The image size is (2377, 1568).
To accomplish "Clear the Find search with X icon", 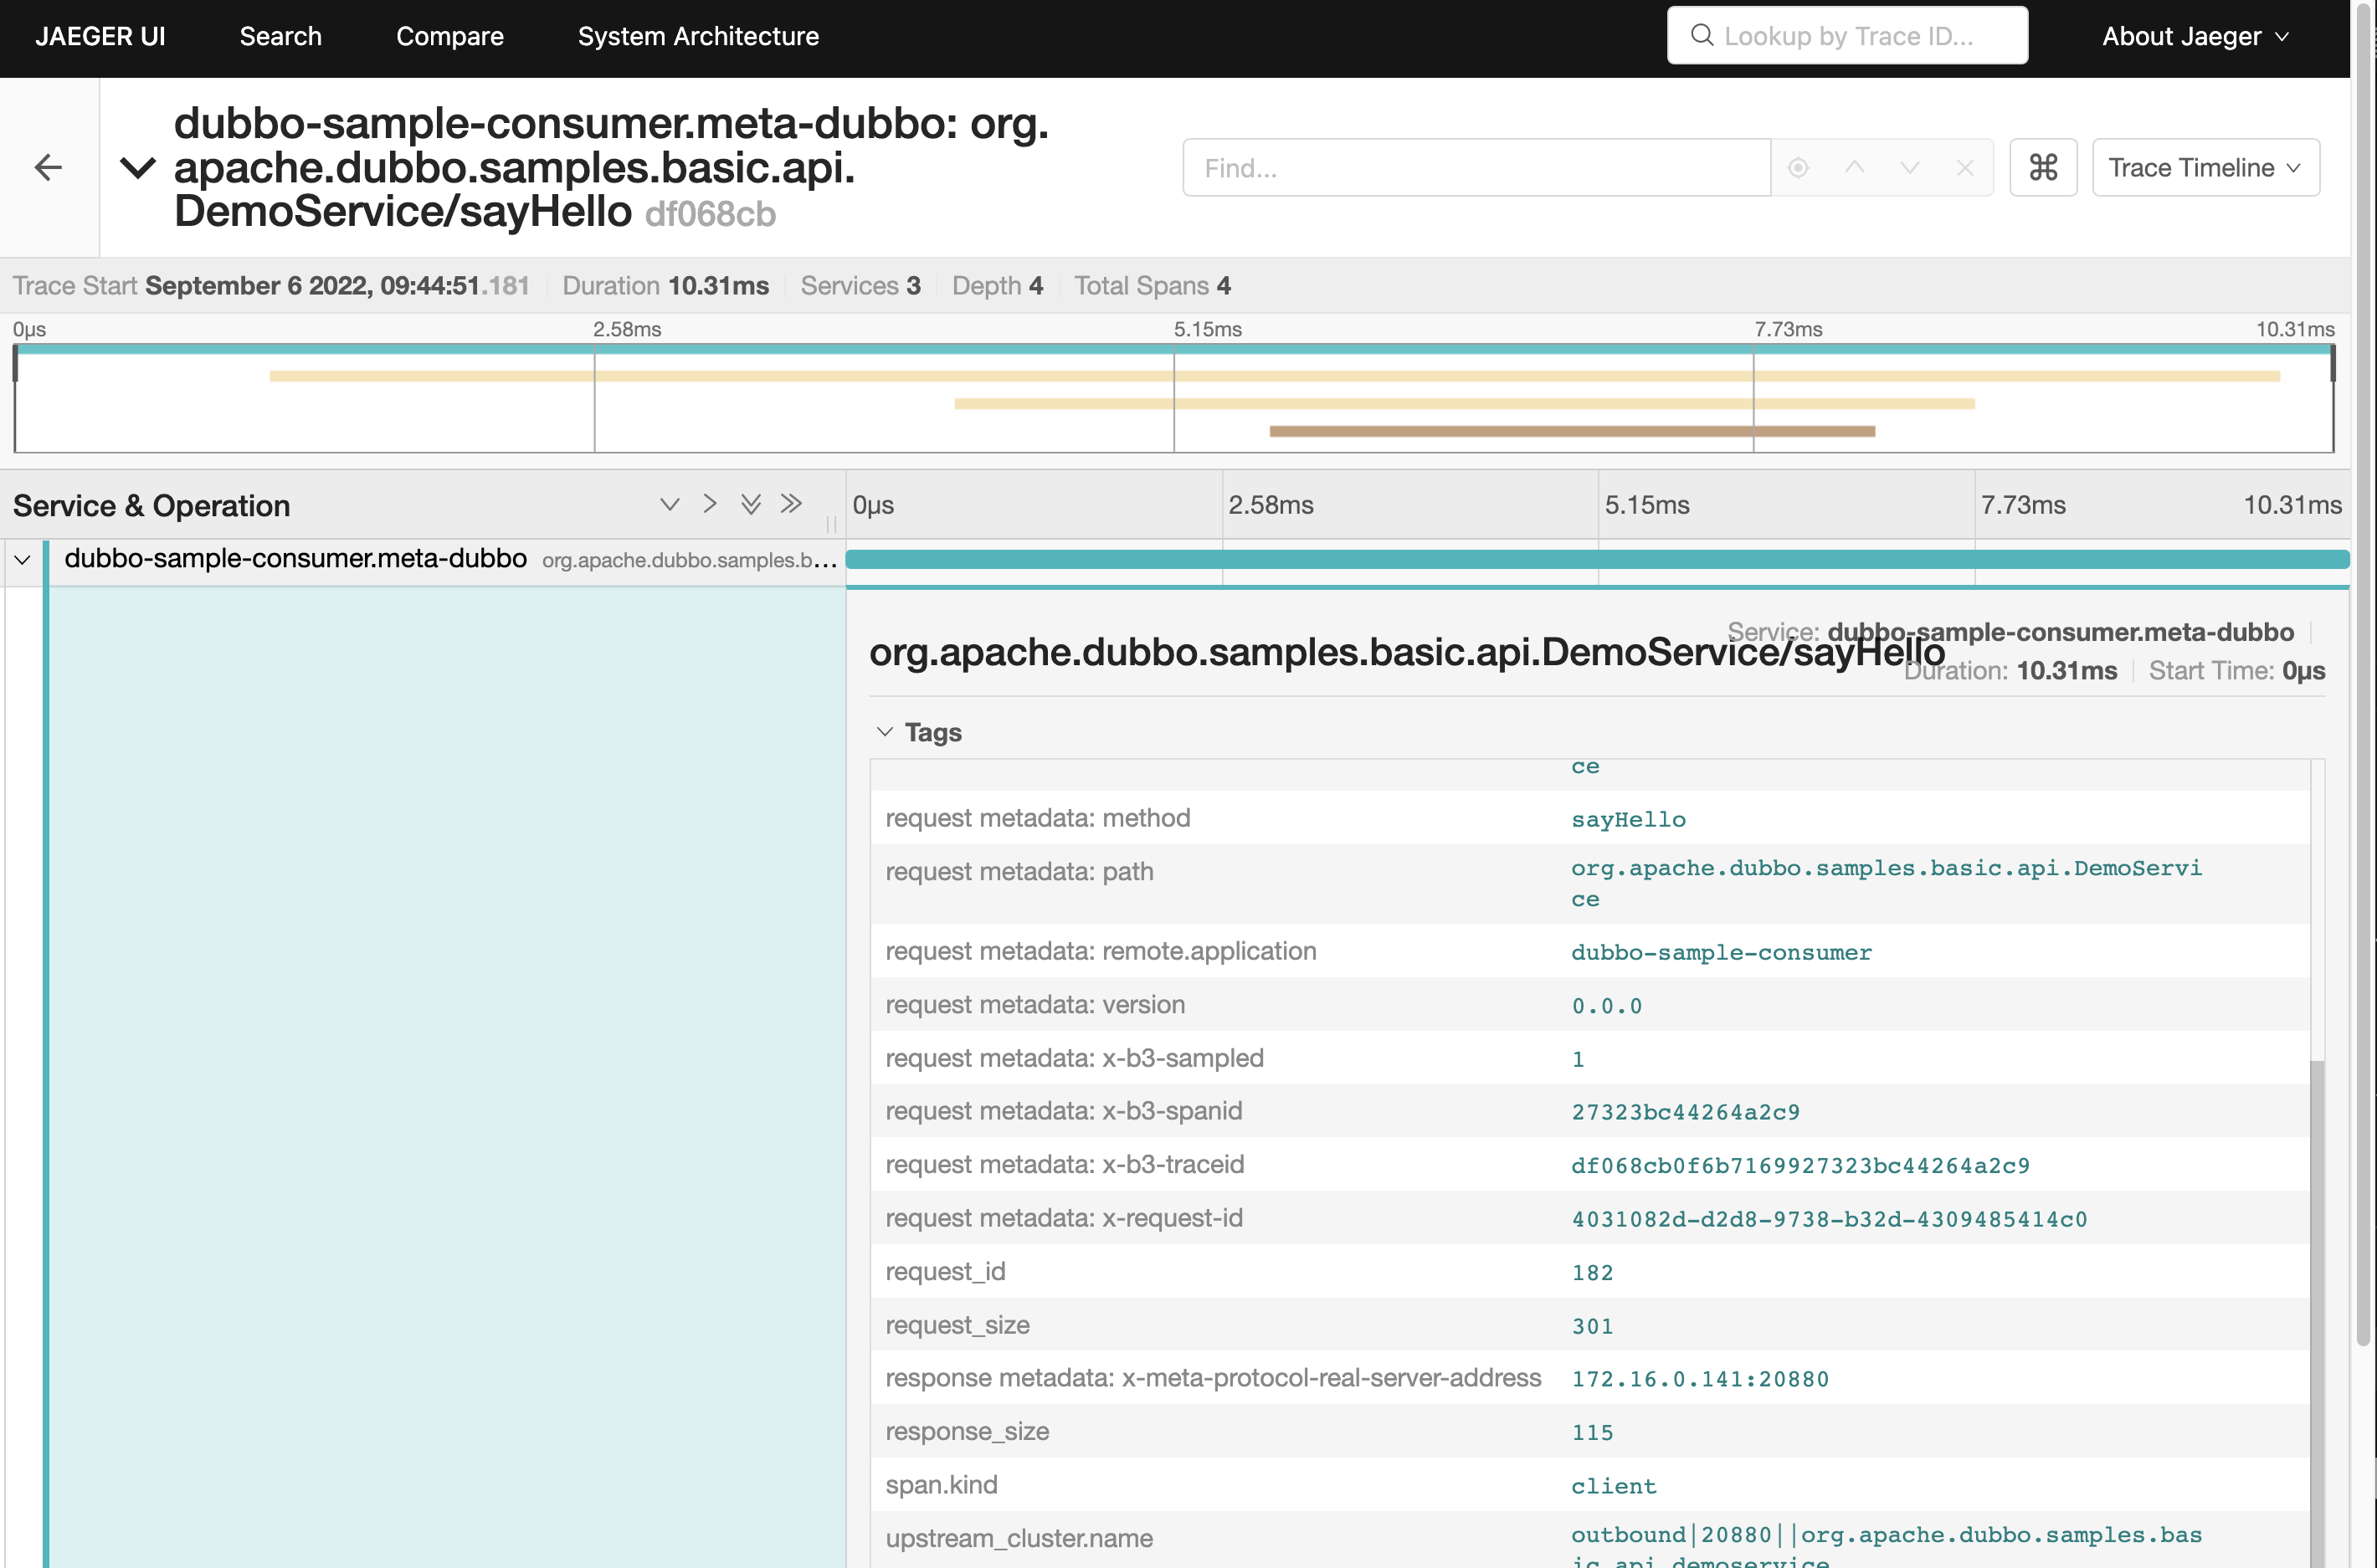I will point(1964,167).
